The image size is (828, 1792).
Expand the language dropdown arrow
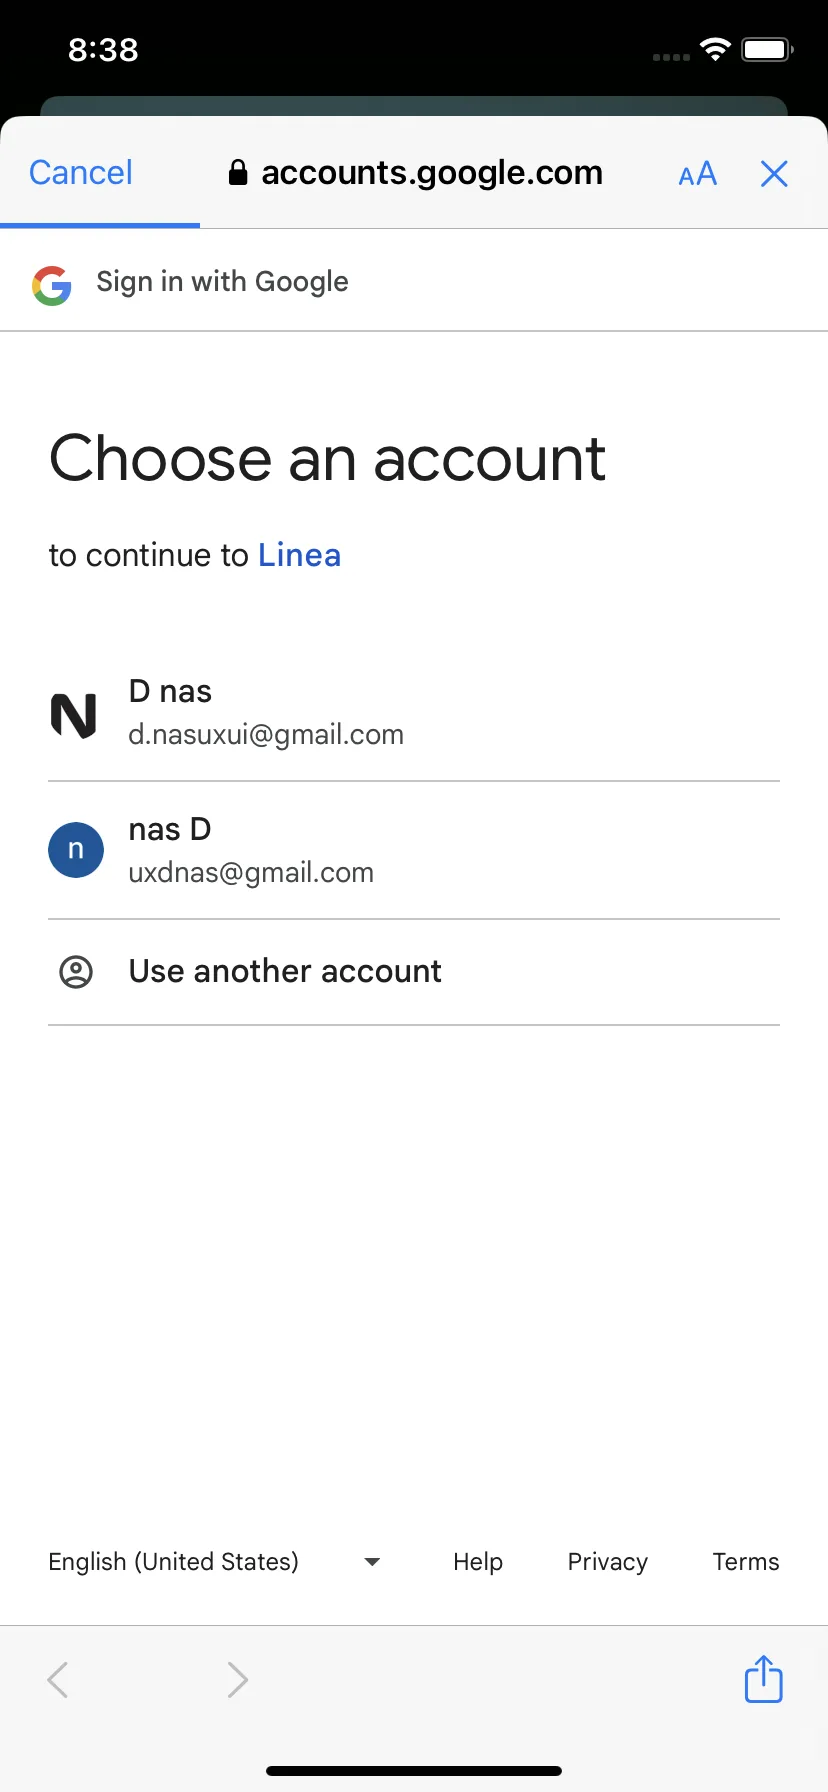372,1562
